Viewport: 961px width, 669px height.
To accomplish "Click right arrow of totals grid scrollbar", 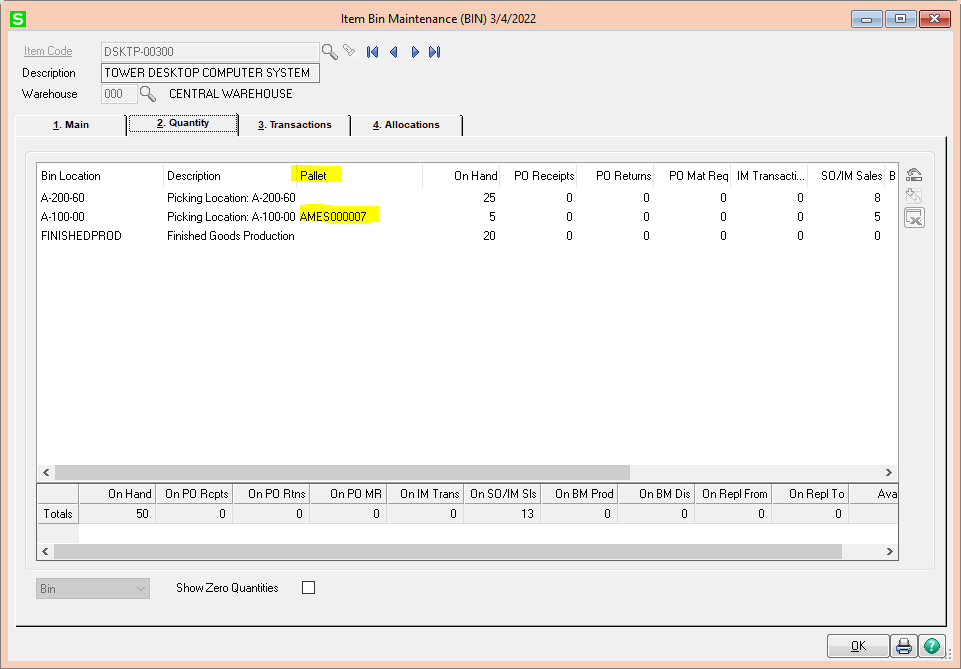I will point(889,551).
